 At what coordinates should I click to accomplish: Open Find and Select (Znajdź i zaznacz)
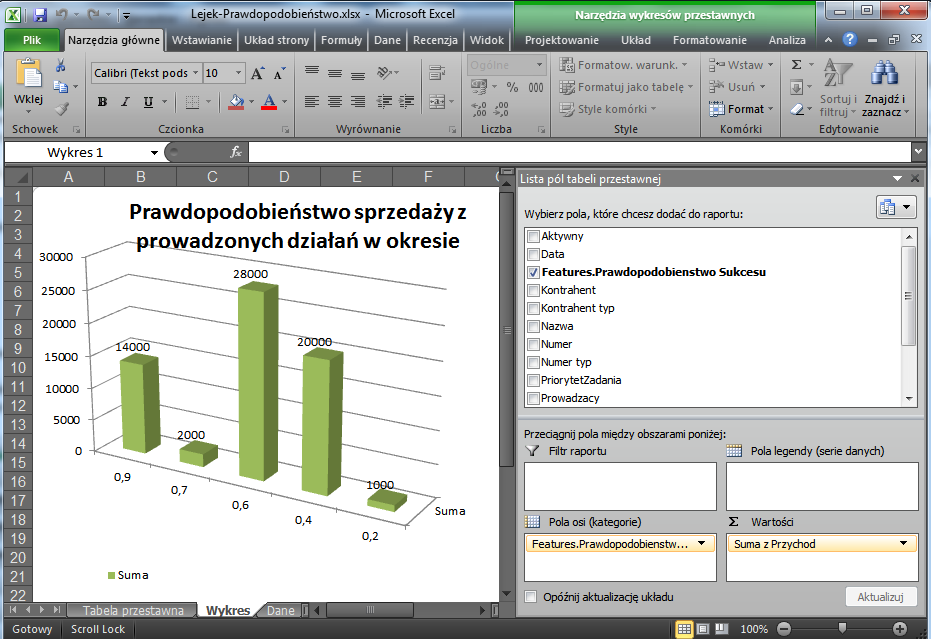885,88
